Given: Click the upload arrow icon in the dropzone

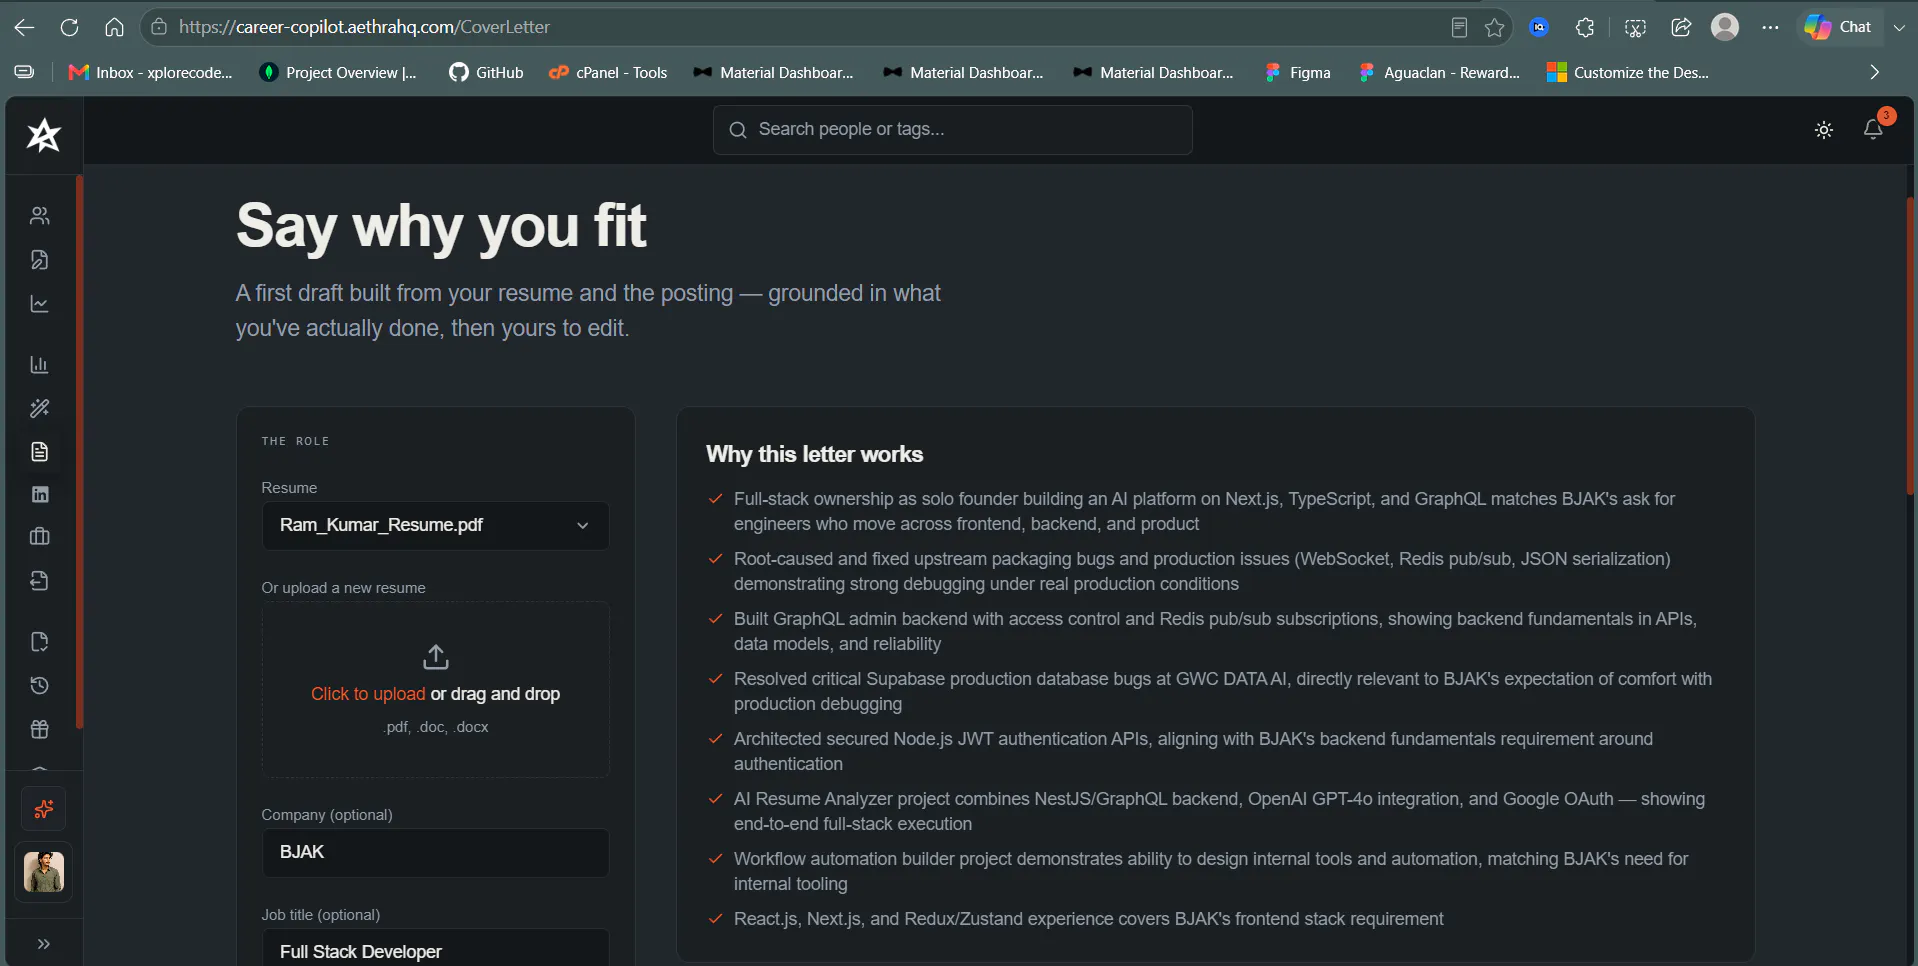Looking at the screenshot, I should point(436,657).
